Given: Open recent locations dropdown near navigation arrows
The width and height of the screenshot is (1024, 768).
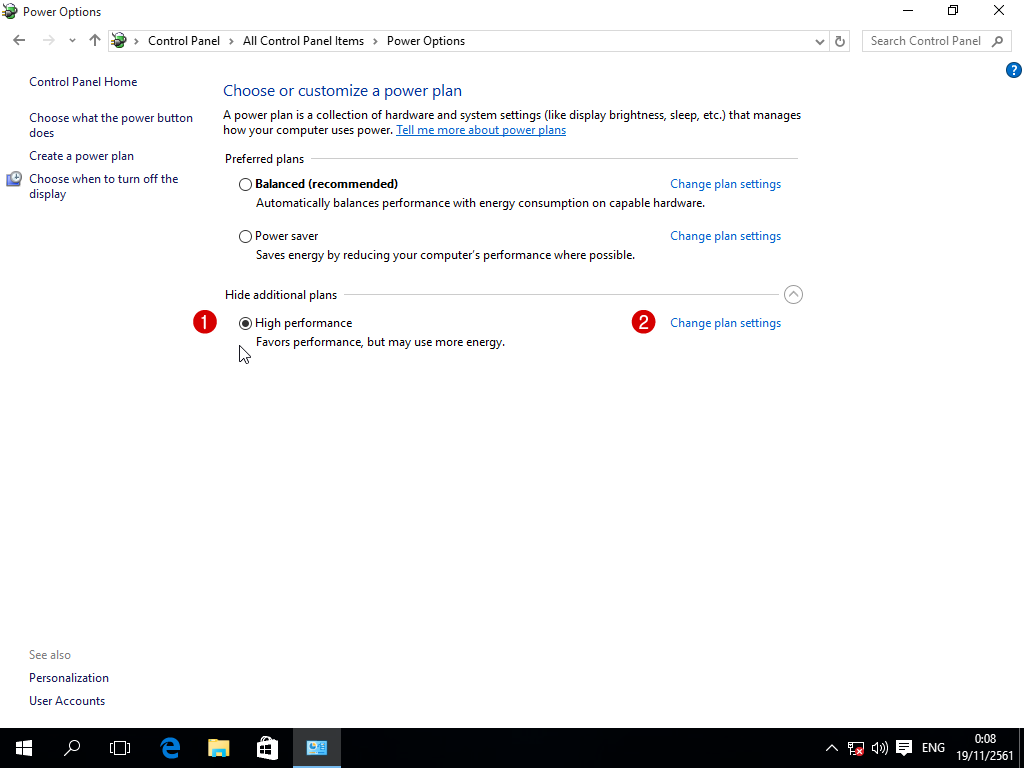Looking at the screenshot, I should (72, 41).
